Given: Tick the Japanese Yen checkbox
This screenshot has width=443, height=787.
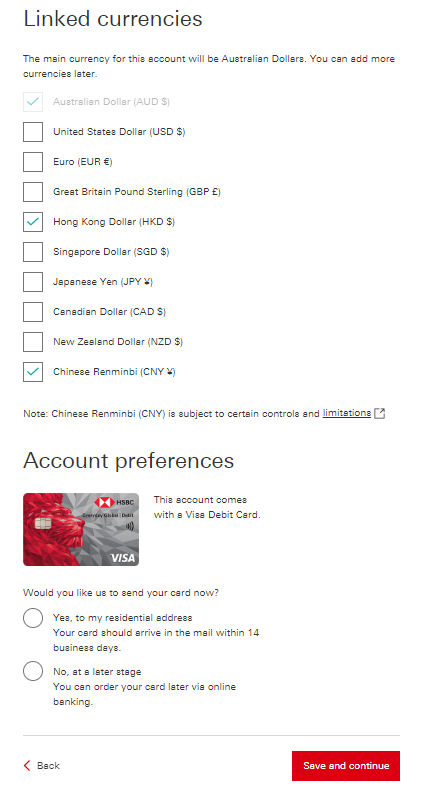Looking at the screenshot, I should tap(33, 282).
